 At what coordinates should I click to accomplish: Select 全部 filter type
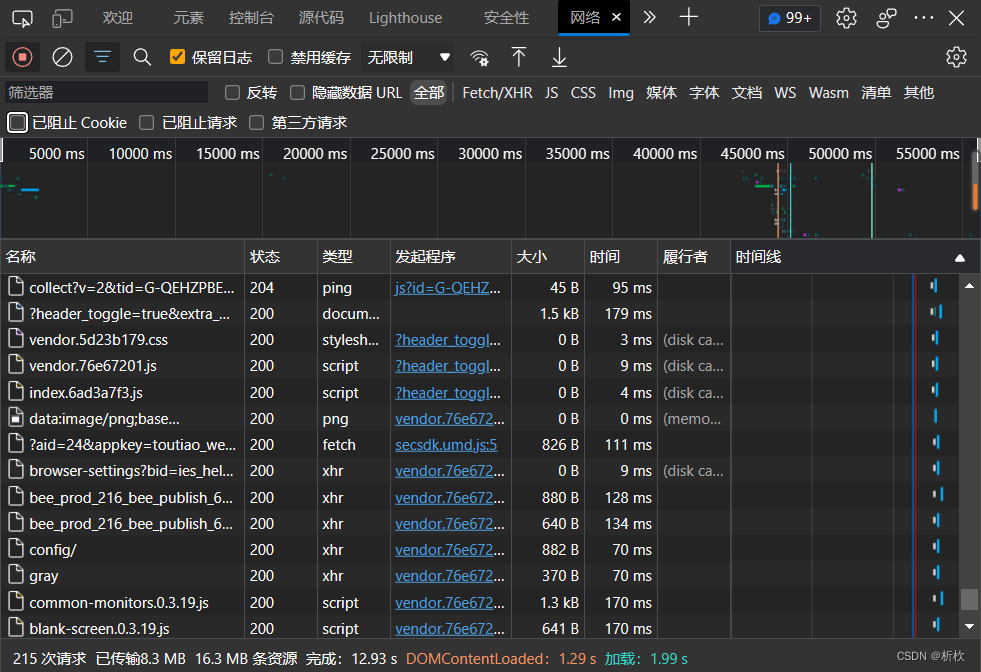click(429, 93)
